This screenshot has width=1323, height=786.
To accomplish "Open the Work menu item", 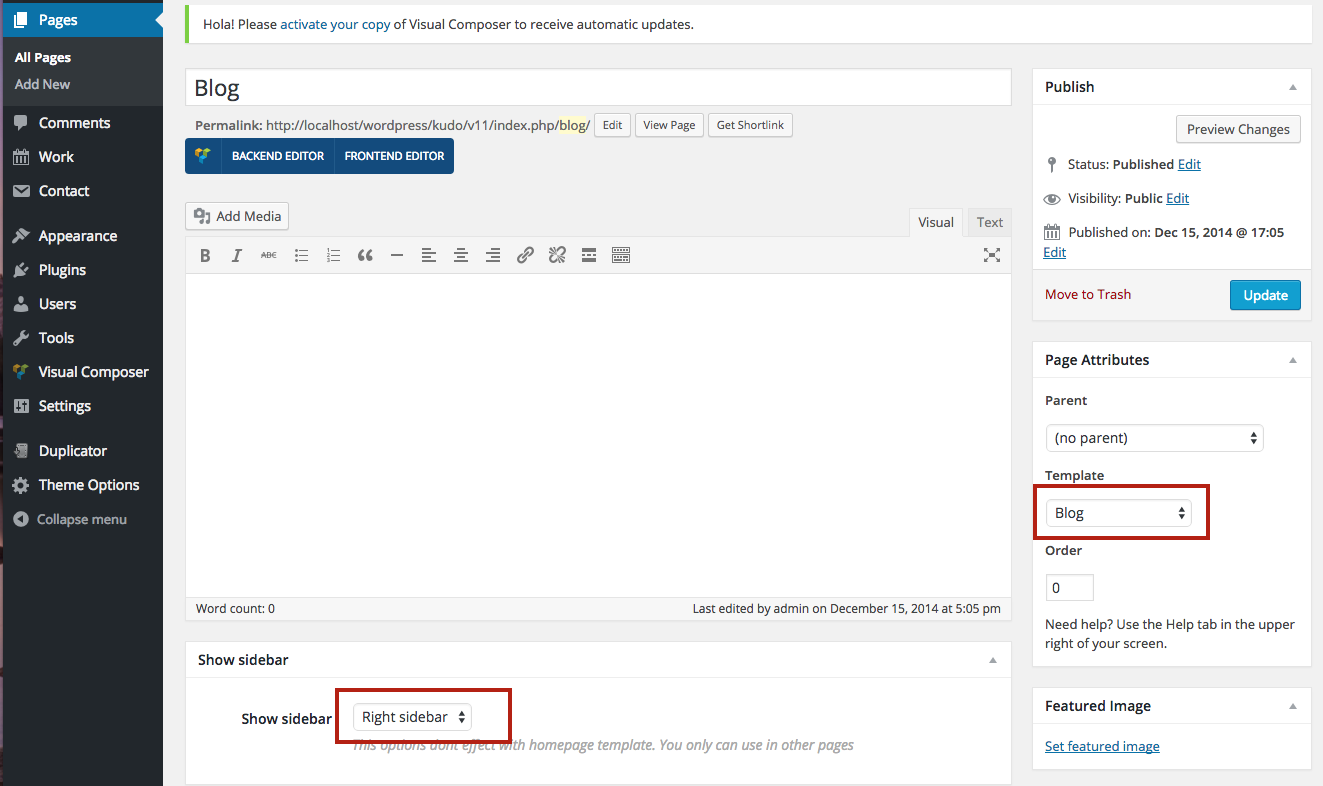I will coord(81,157).
